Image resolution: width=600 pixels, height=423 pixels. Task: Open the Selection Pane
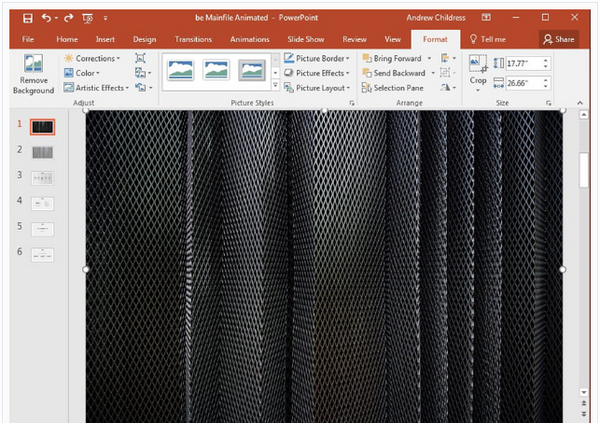(393, 88)
